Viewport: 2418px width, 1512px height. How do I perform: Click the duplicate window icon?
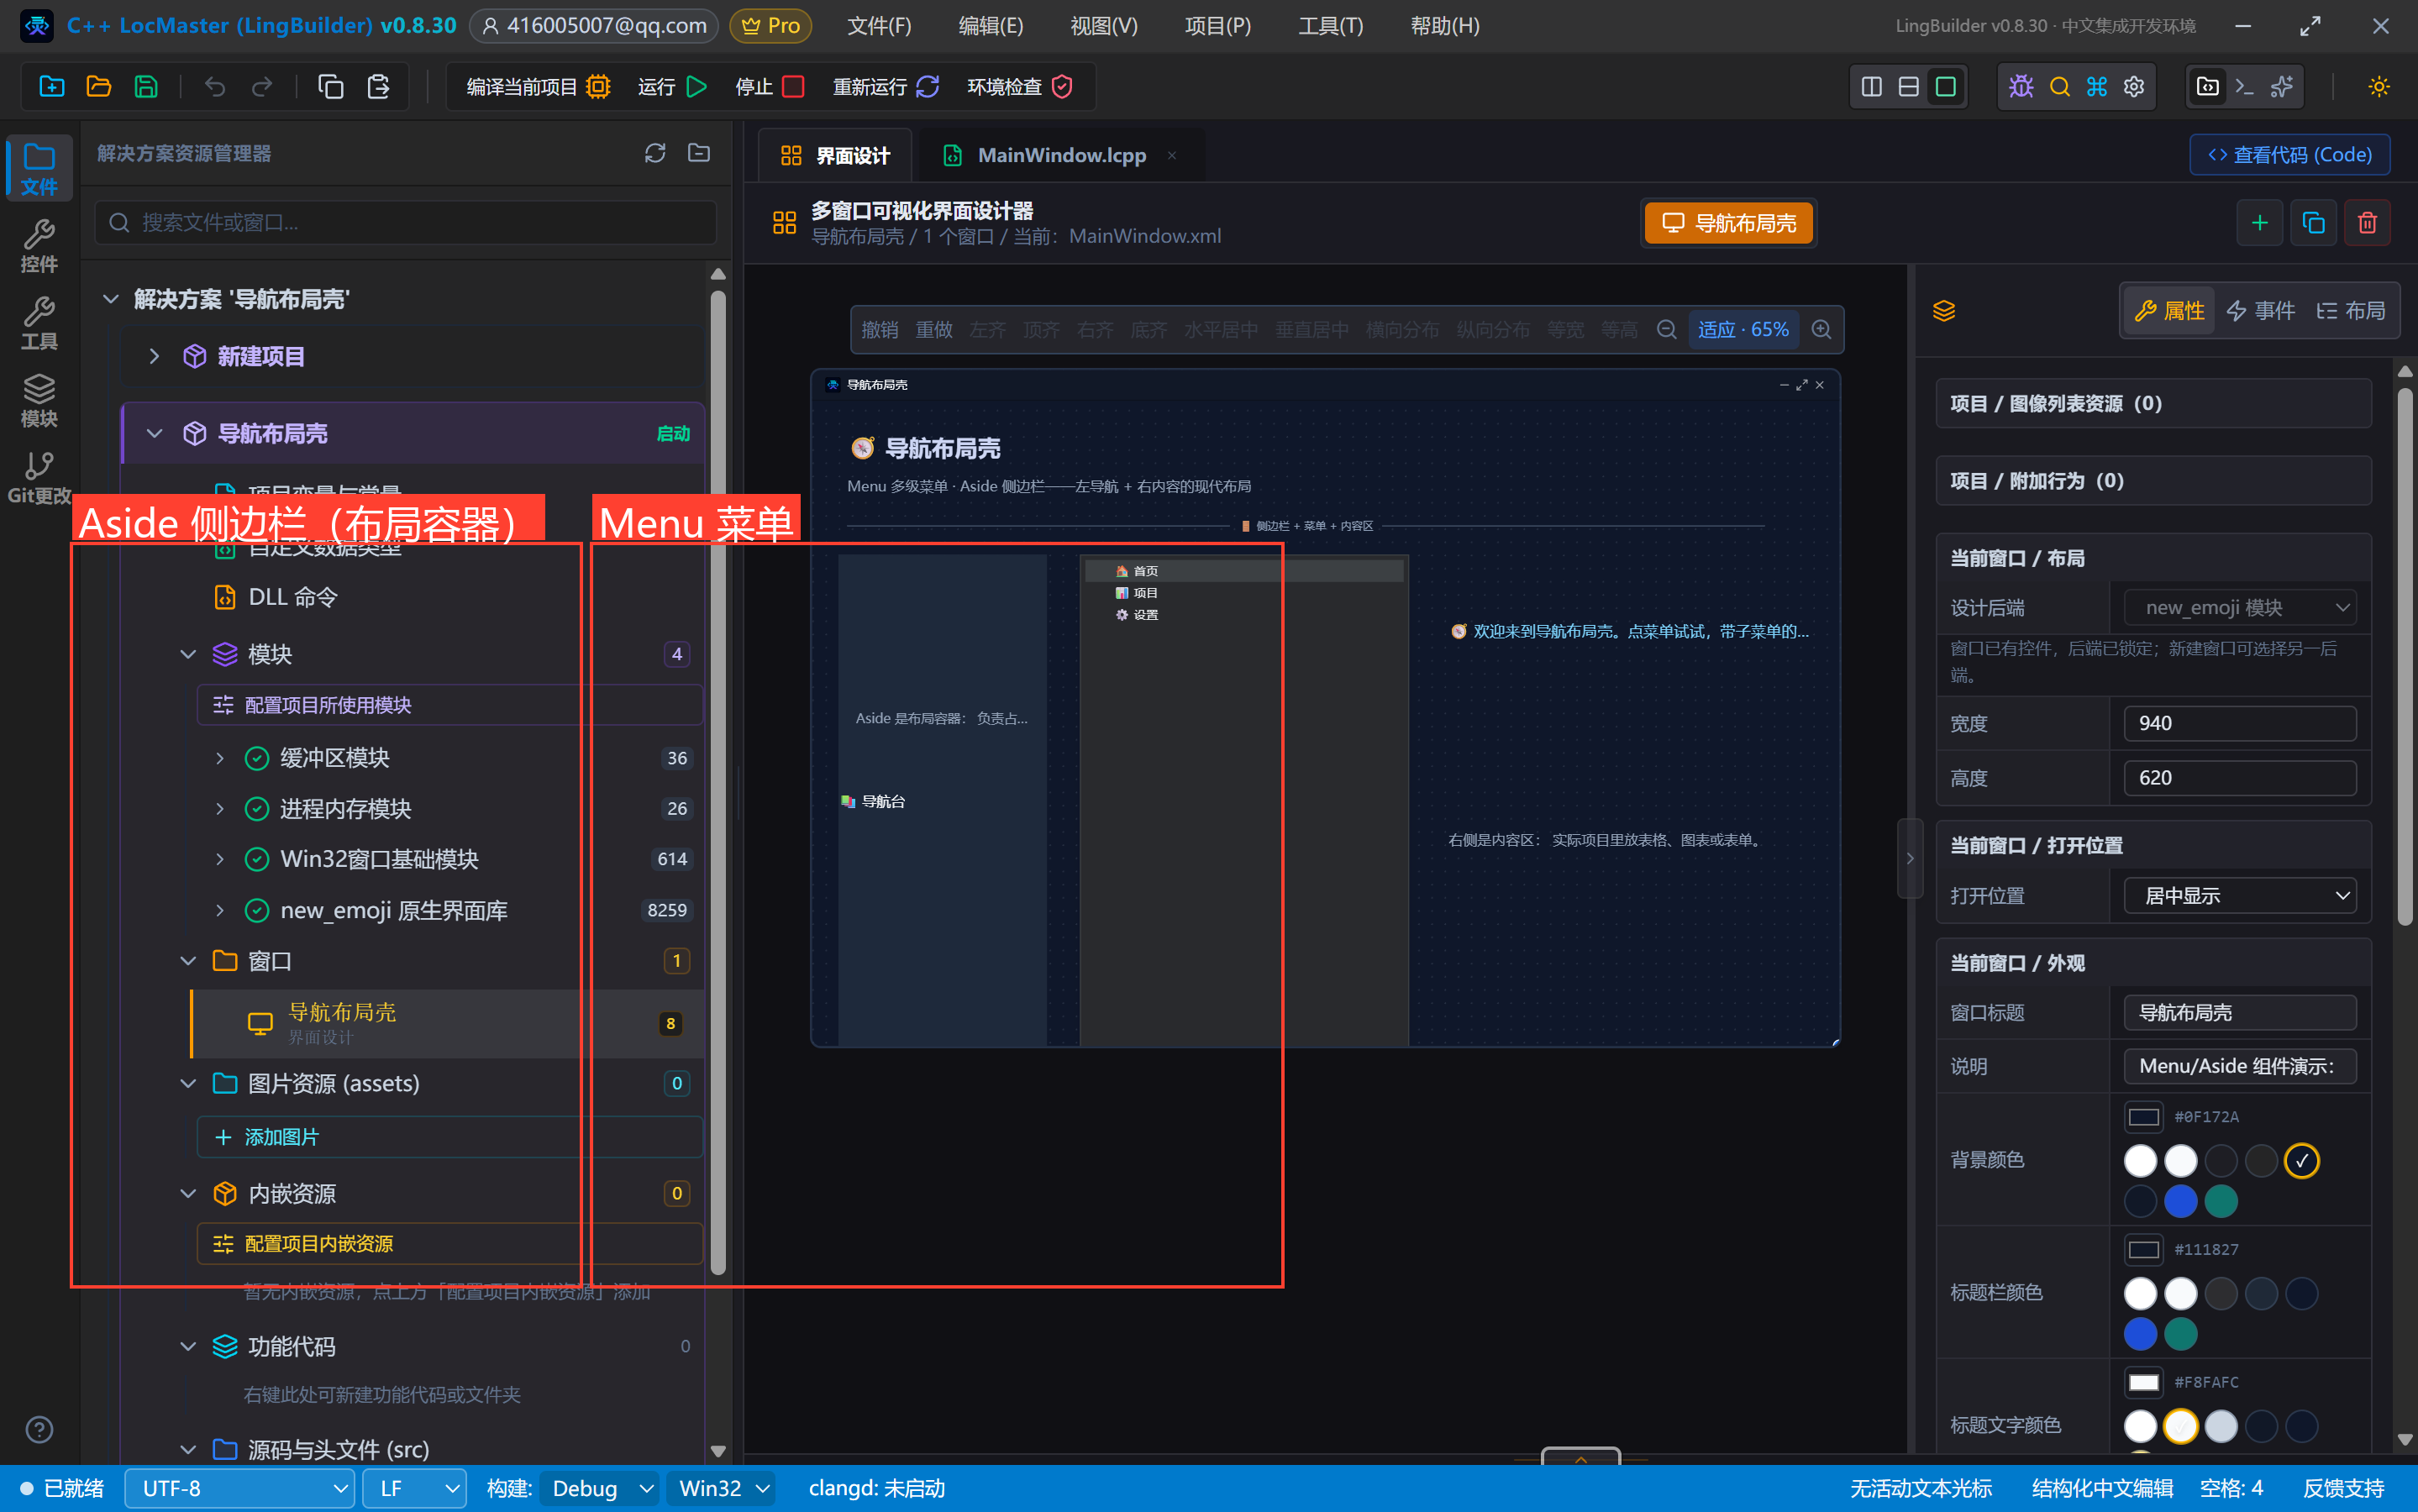click(x=2313, y=223)
